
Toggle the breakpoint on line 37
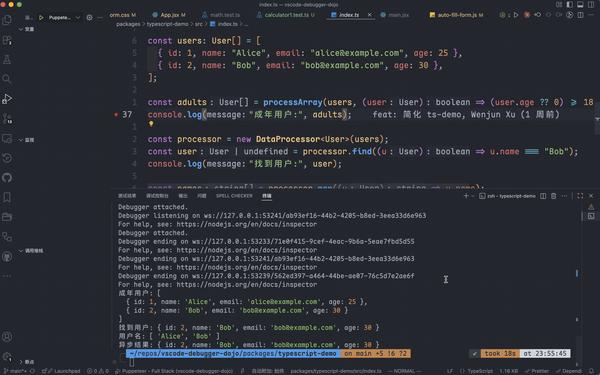point(116,114)
